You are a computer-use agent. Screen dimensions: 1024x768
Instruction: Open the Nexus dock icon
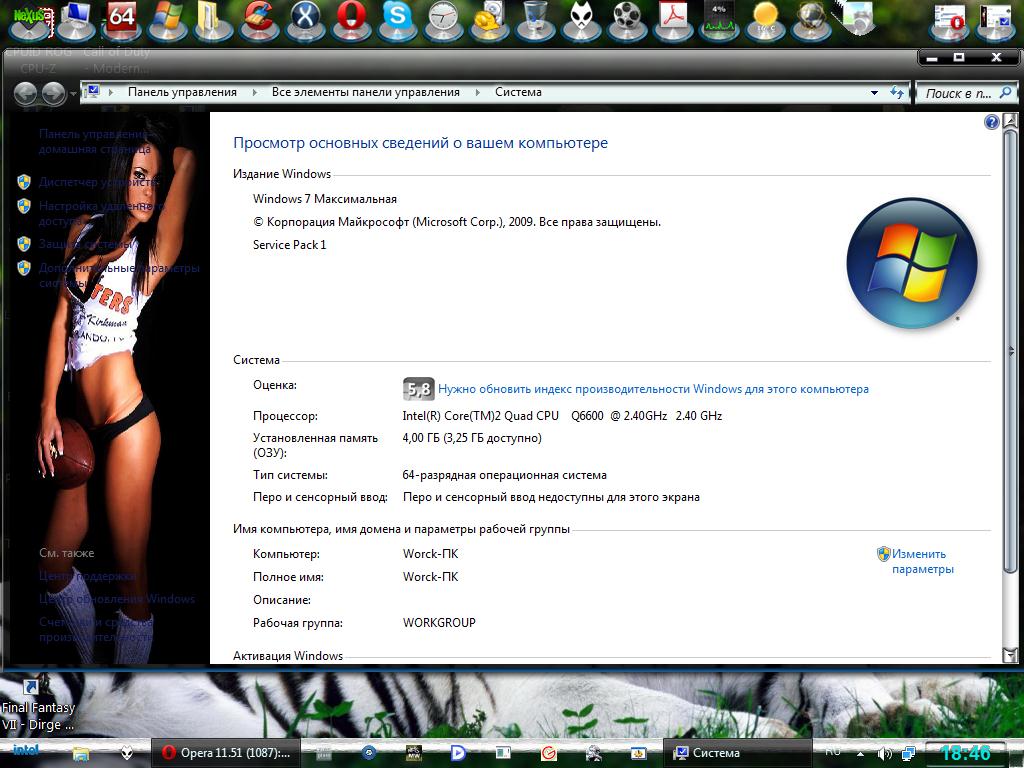click(28, 21)
